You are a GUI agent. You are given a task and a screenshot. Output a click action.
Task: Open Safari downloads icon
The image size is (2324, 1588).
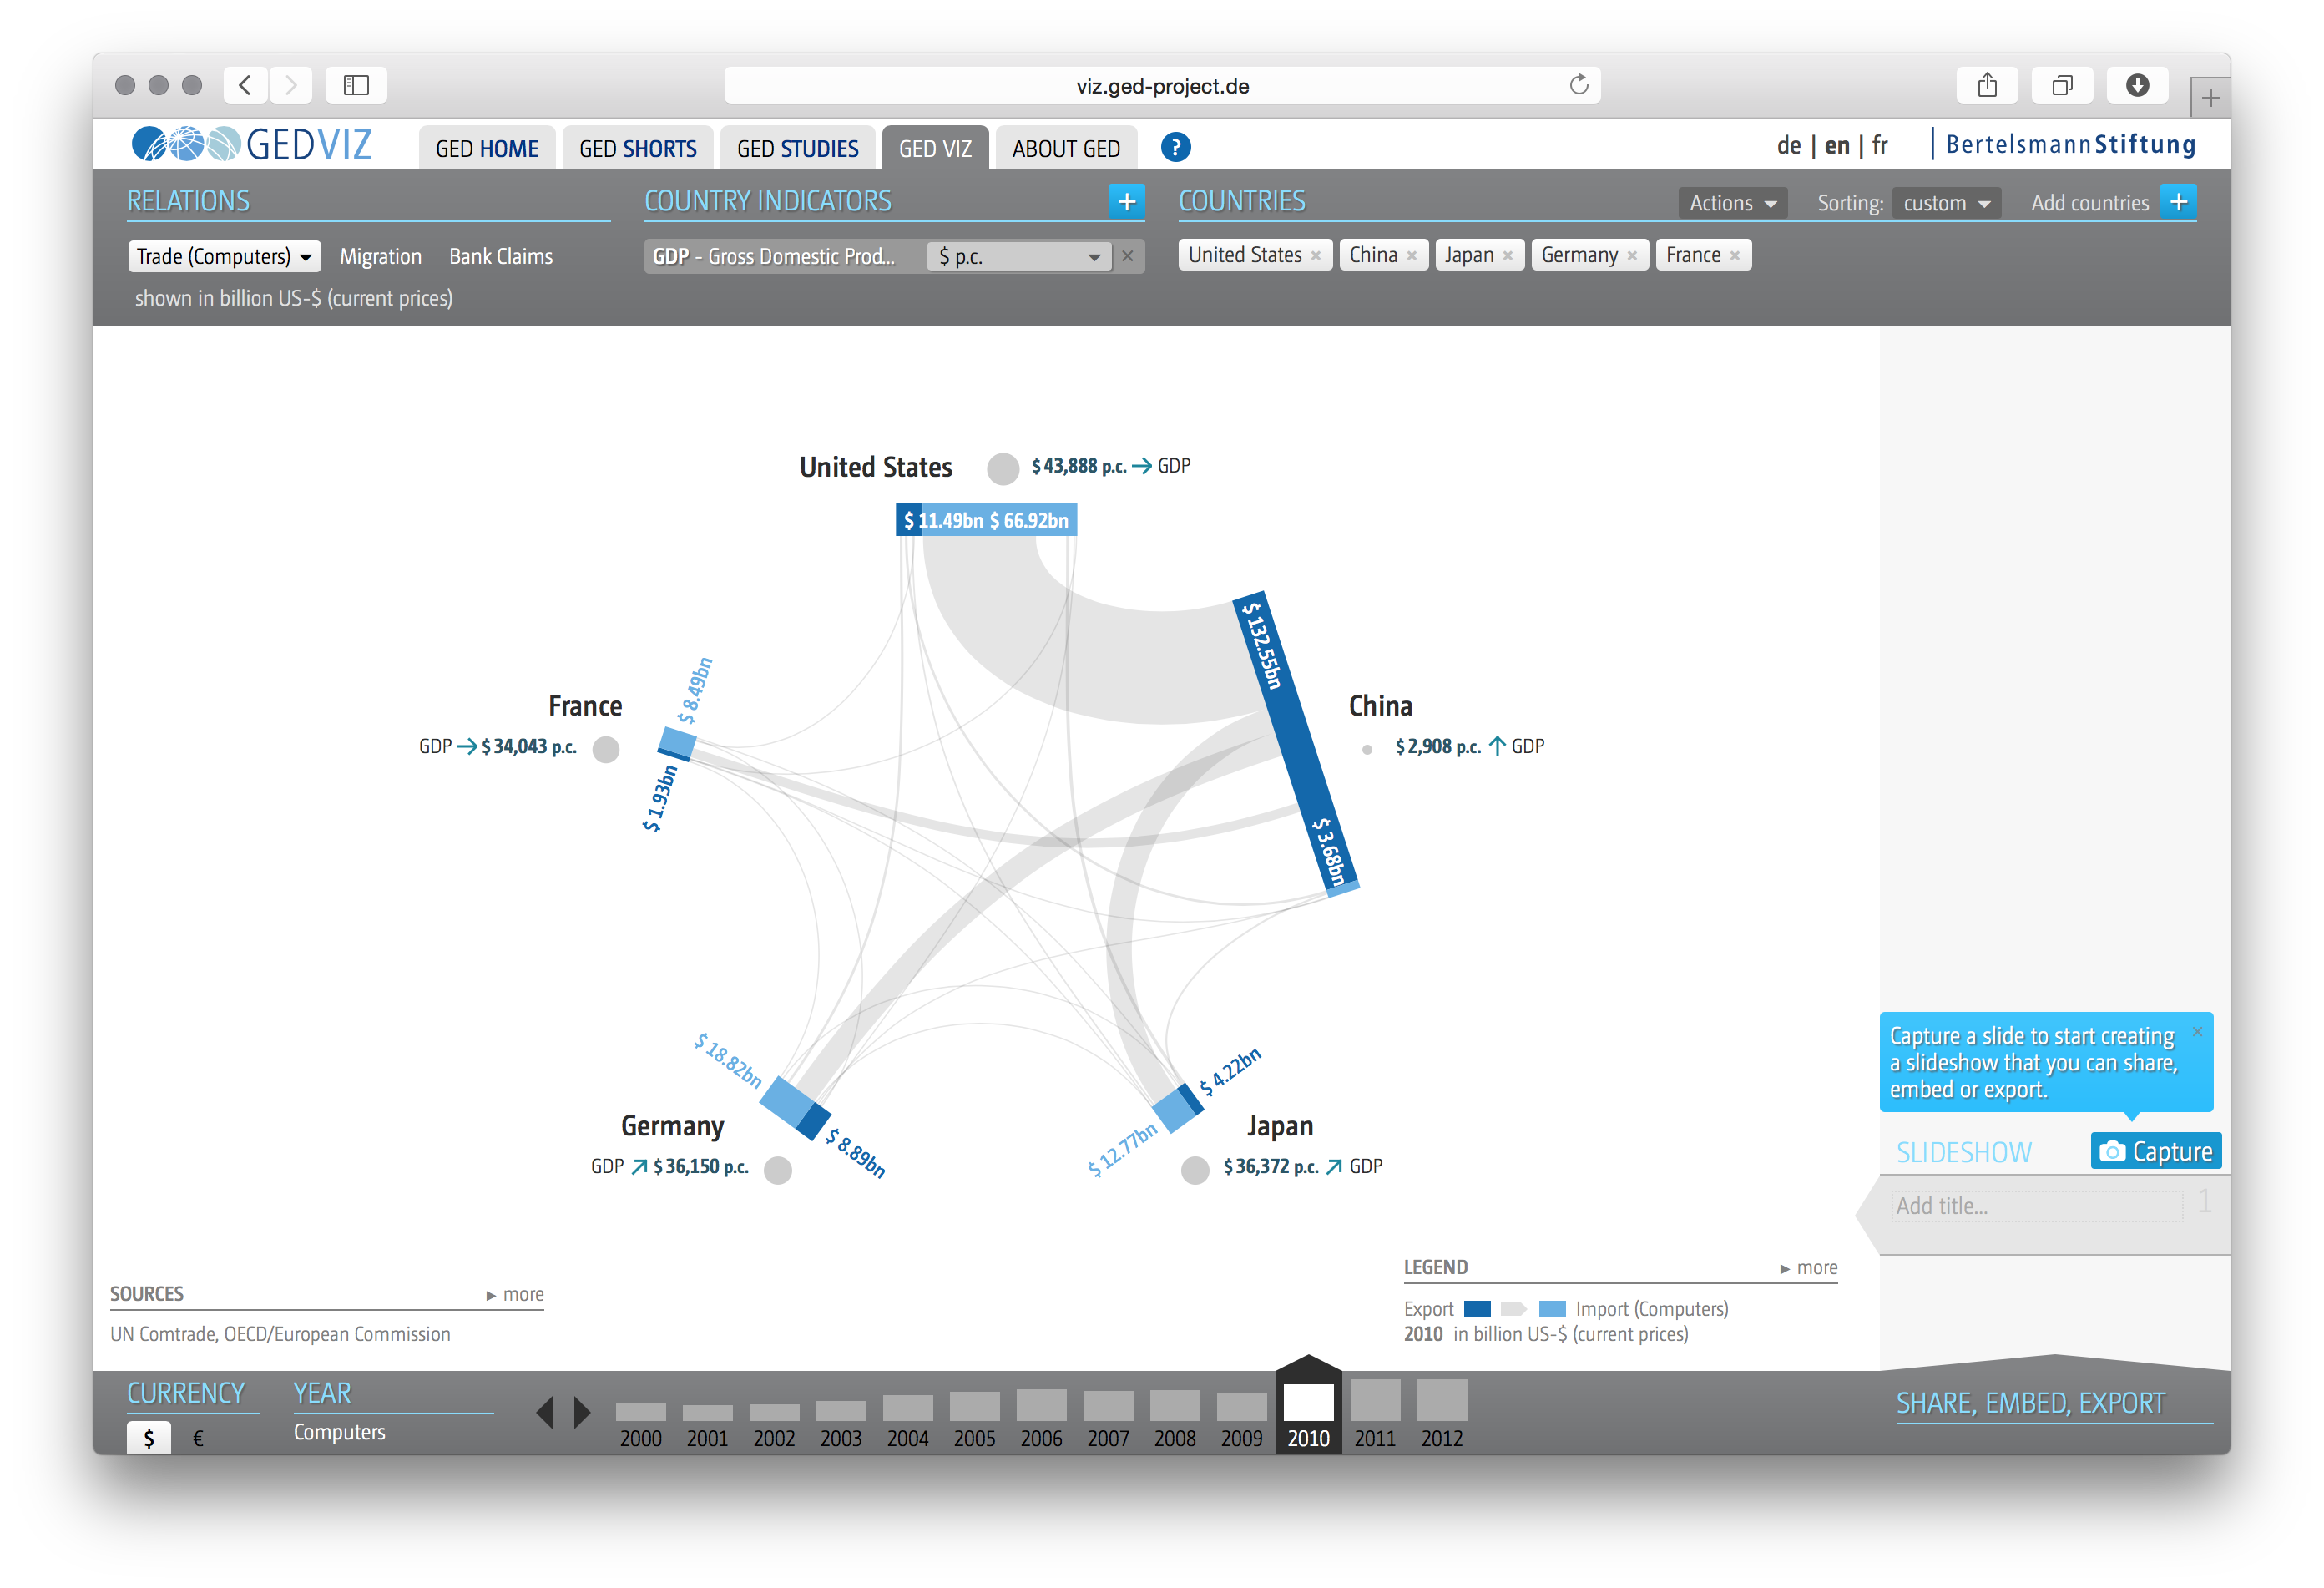[2137, 85]
